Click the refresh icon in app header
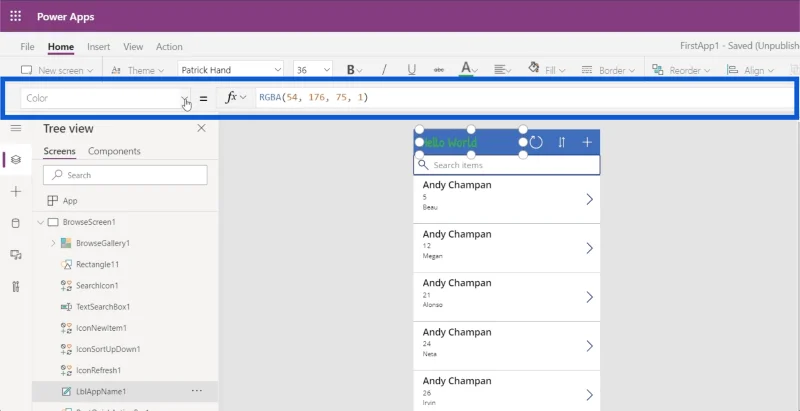Image resolution: width=800 pixels, height=411 pixels. 536,142
